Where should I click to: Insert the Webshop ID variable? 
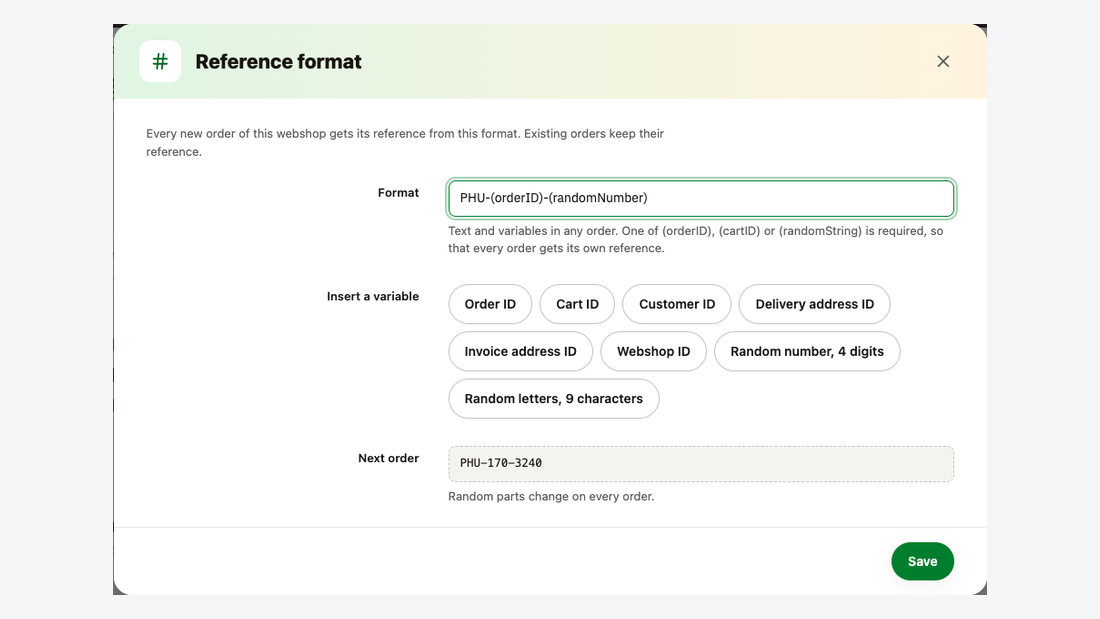(654, 351)
